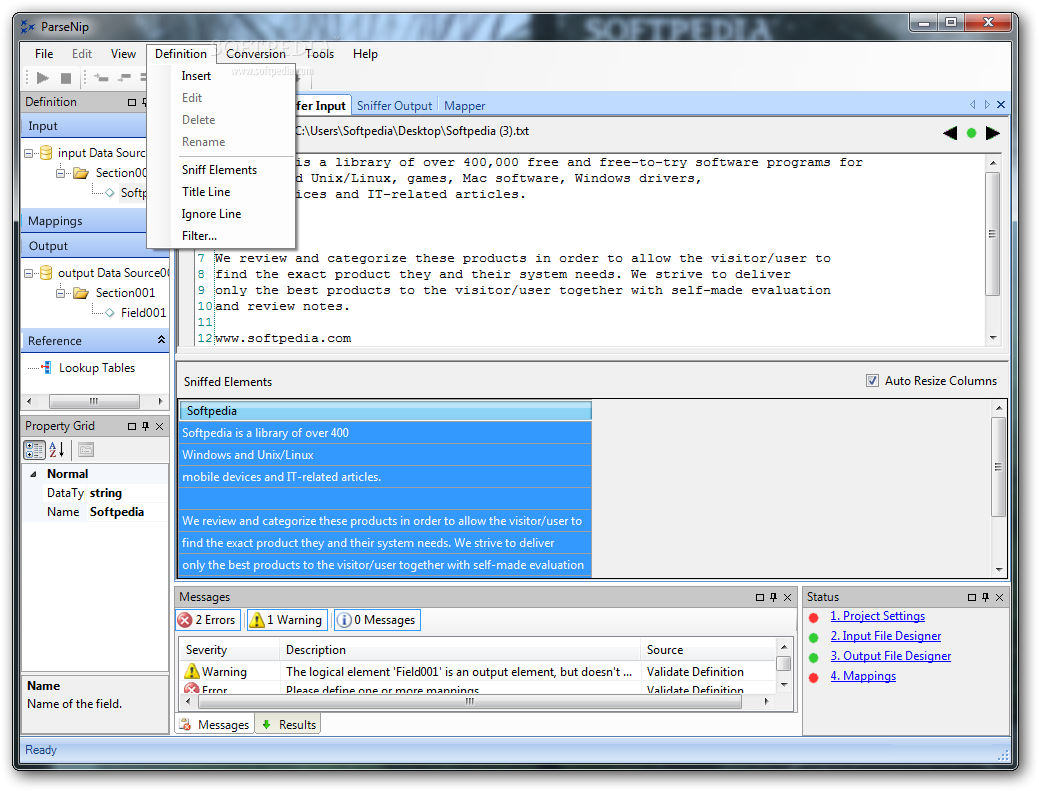
Task: Click the input Data Source database icon
Action: coord(46,153)
